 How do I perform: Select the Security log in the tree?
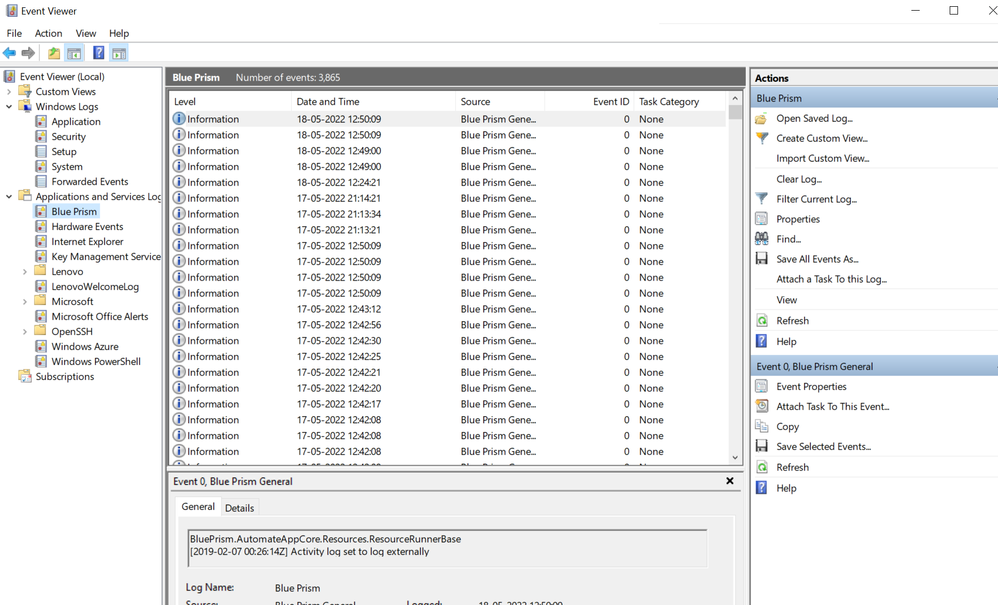[68, 137]
